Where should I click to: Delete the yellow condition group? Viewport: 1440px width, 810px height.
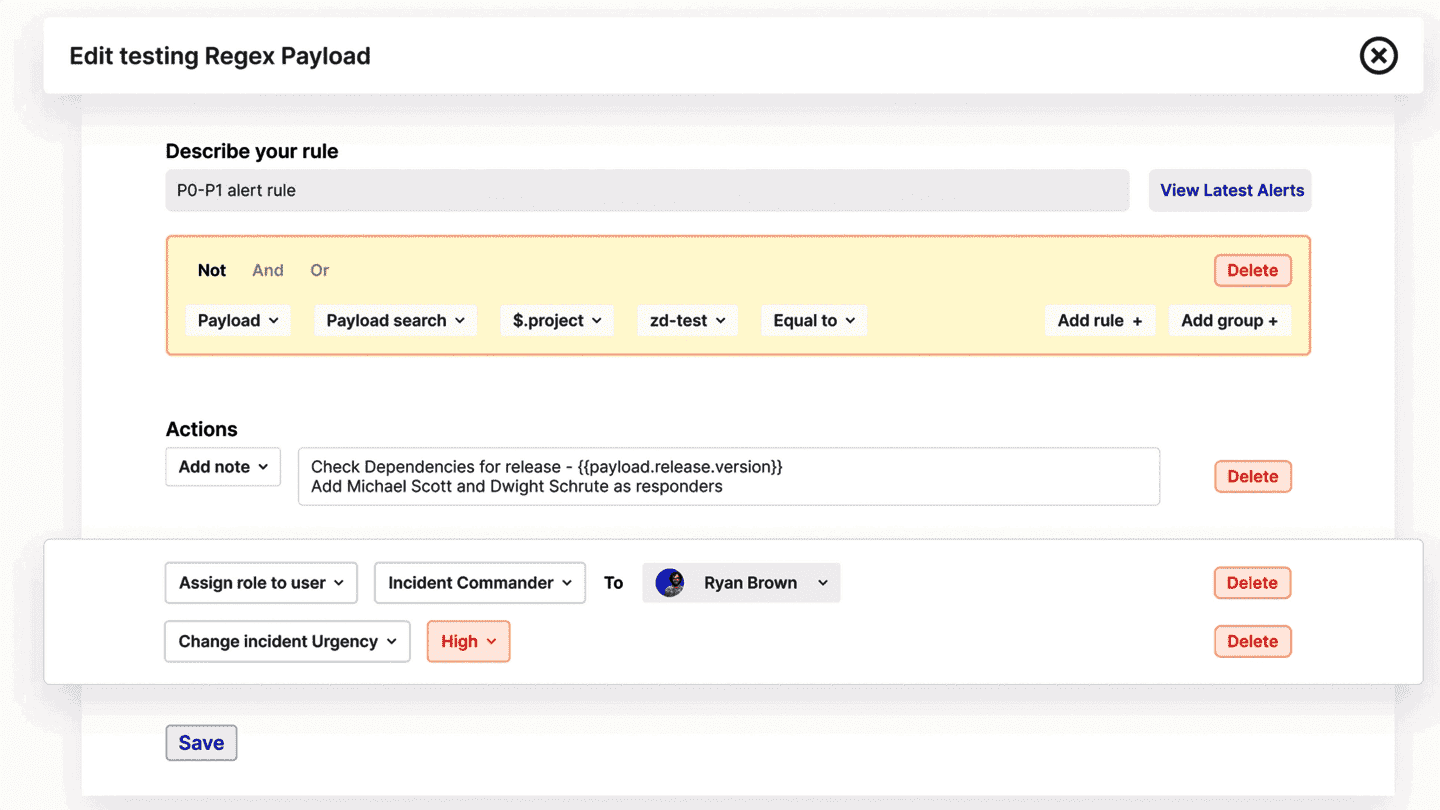1252,270
